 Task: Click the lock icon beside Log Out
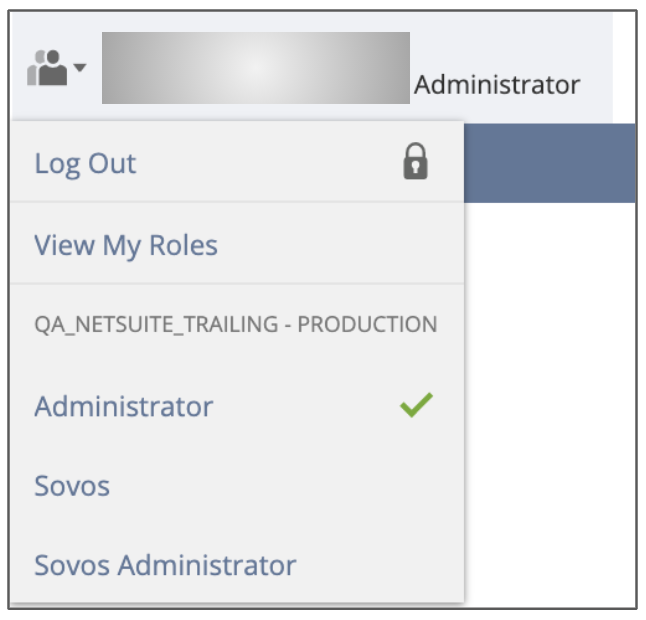point(415,162)
